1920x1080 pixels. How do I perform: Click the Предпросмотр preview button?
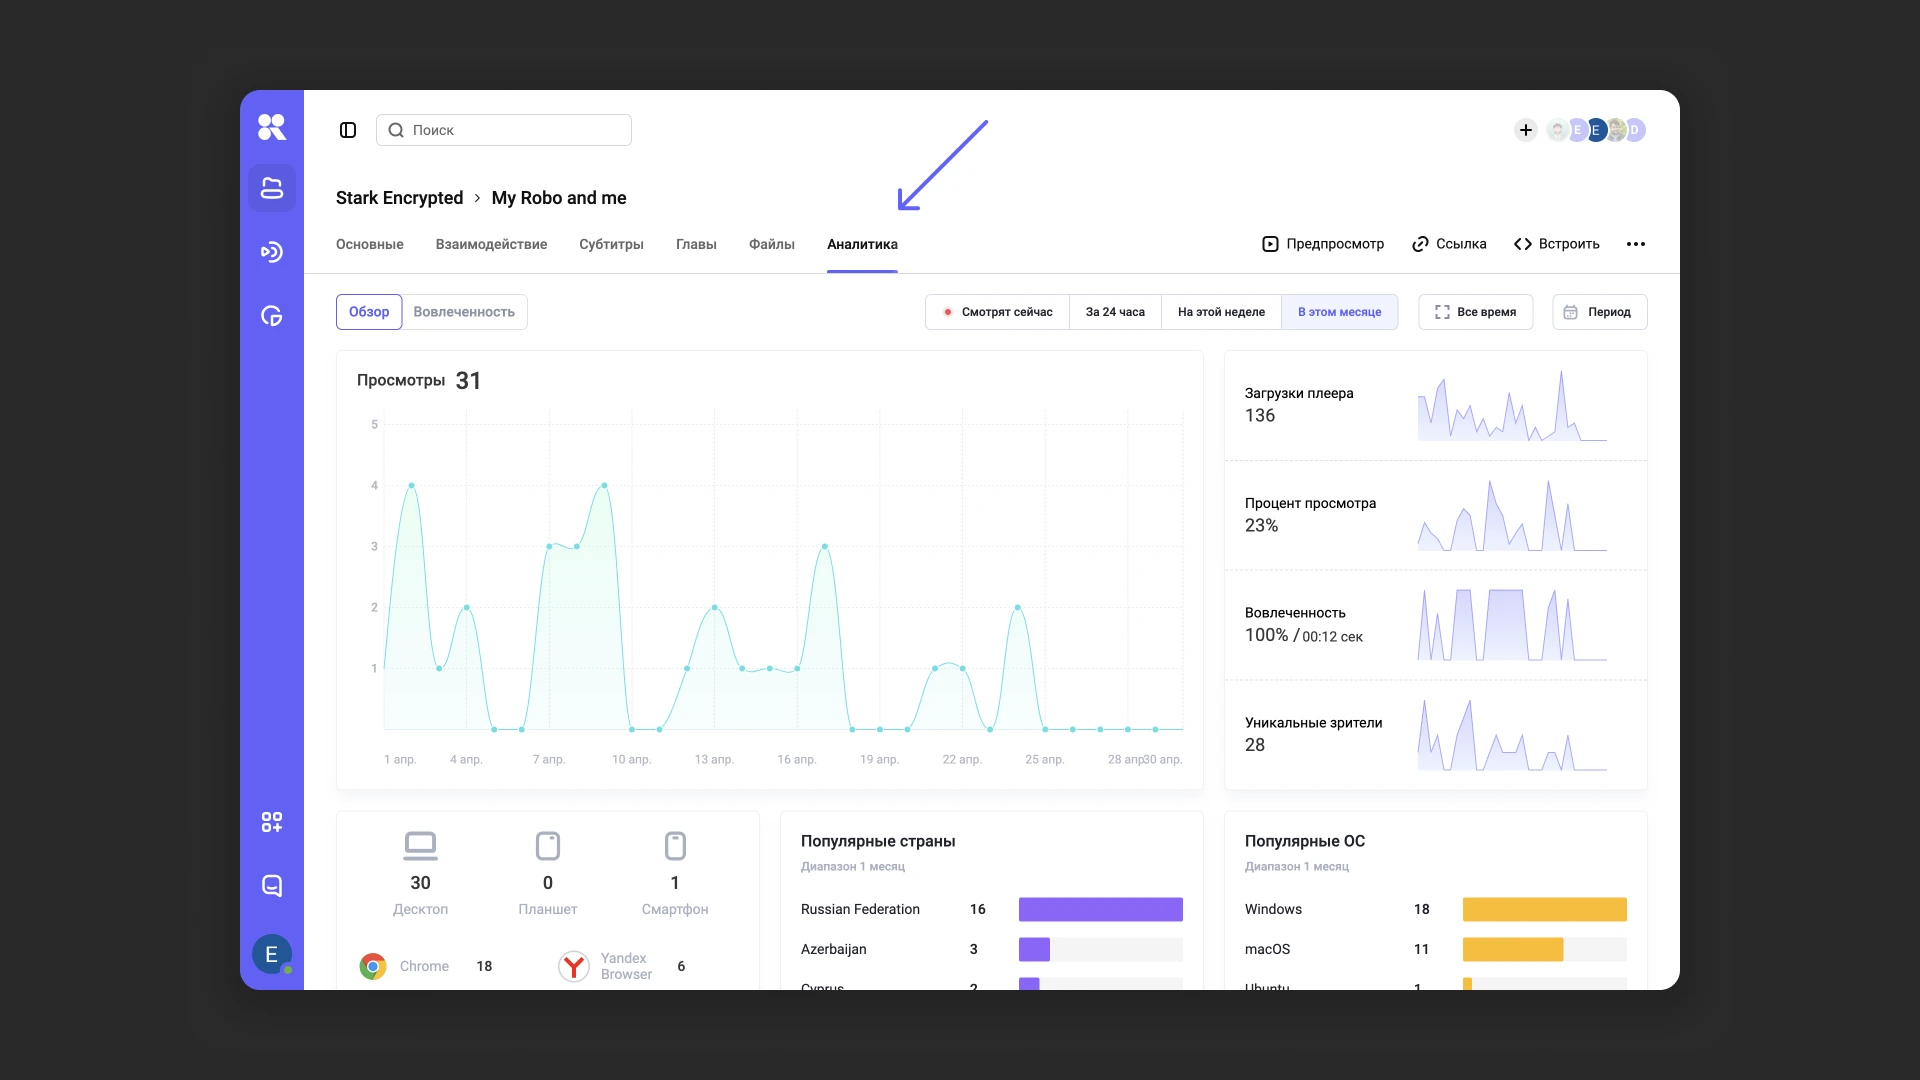1323,244
